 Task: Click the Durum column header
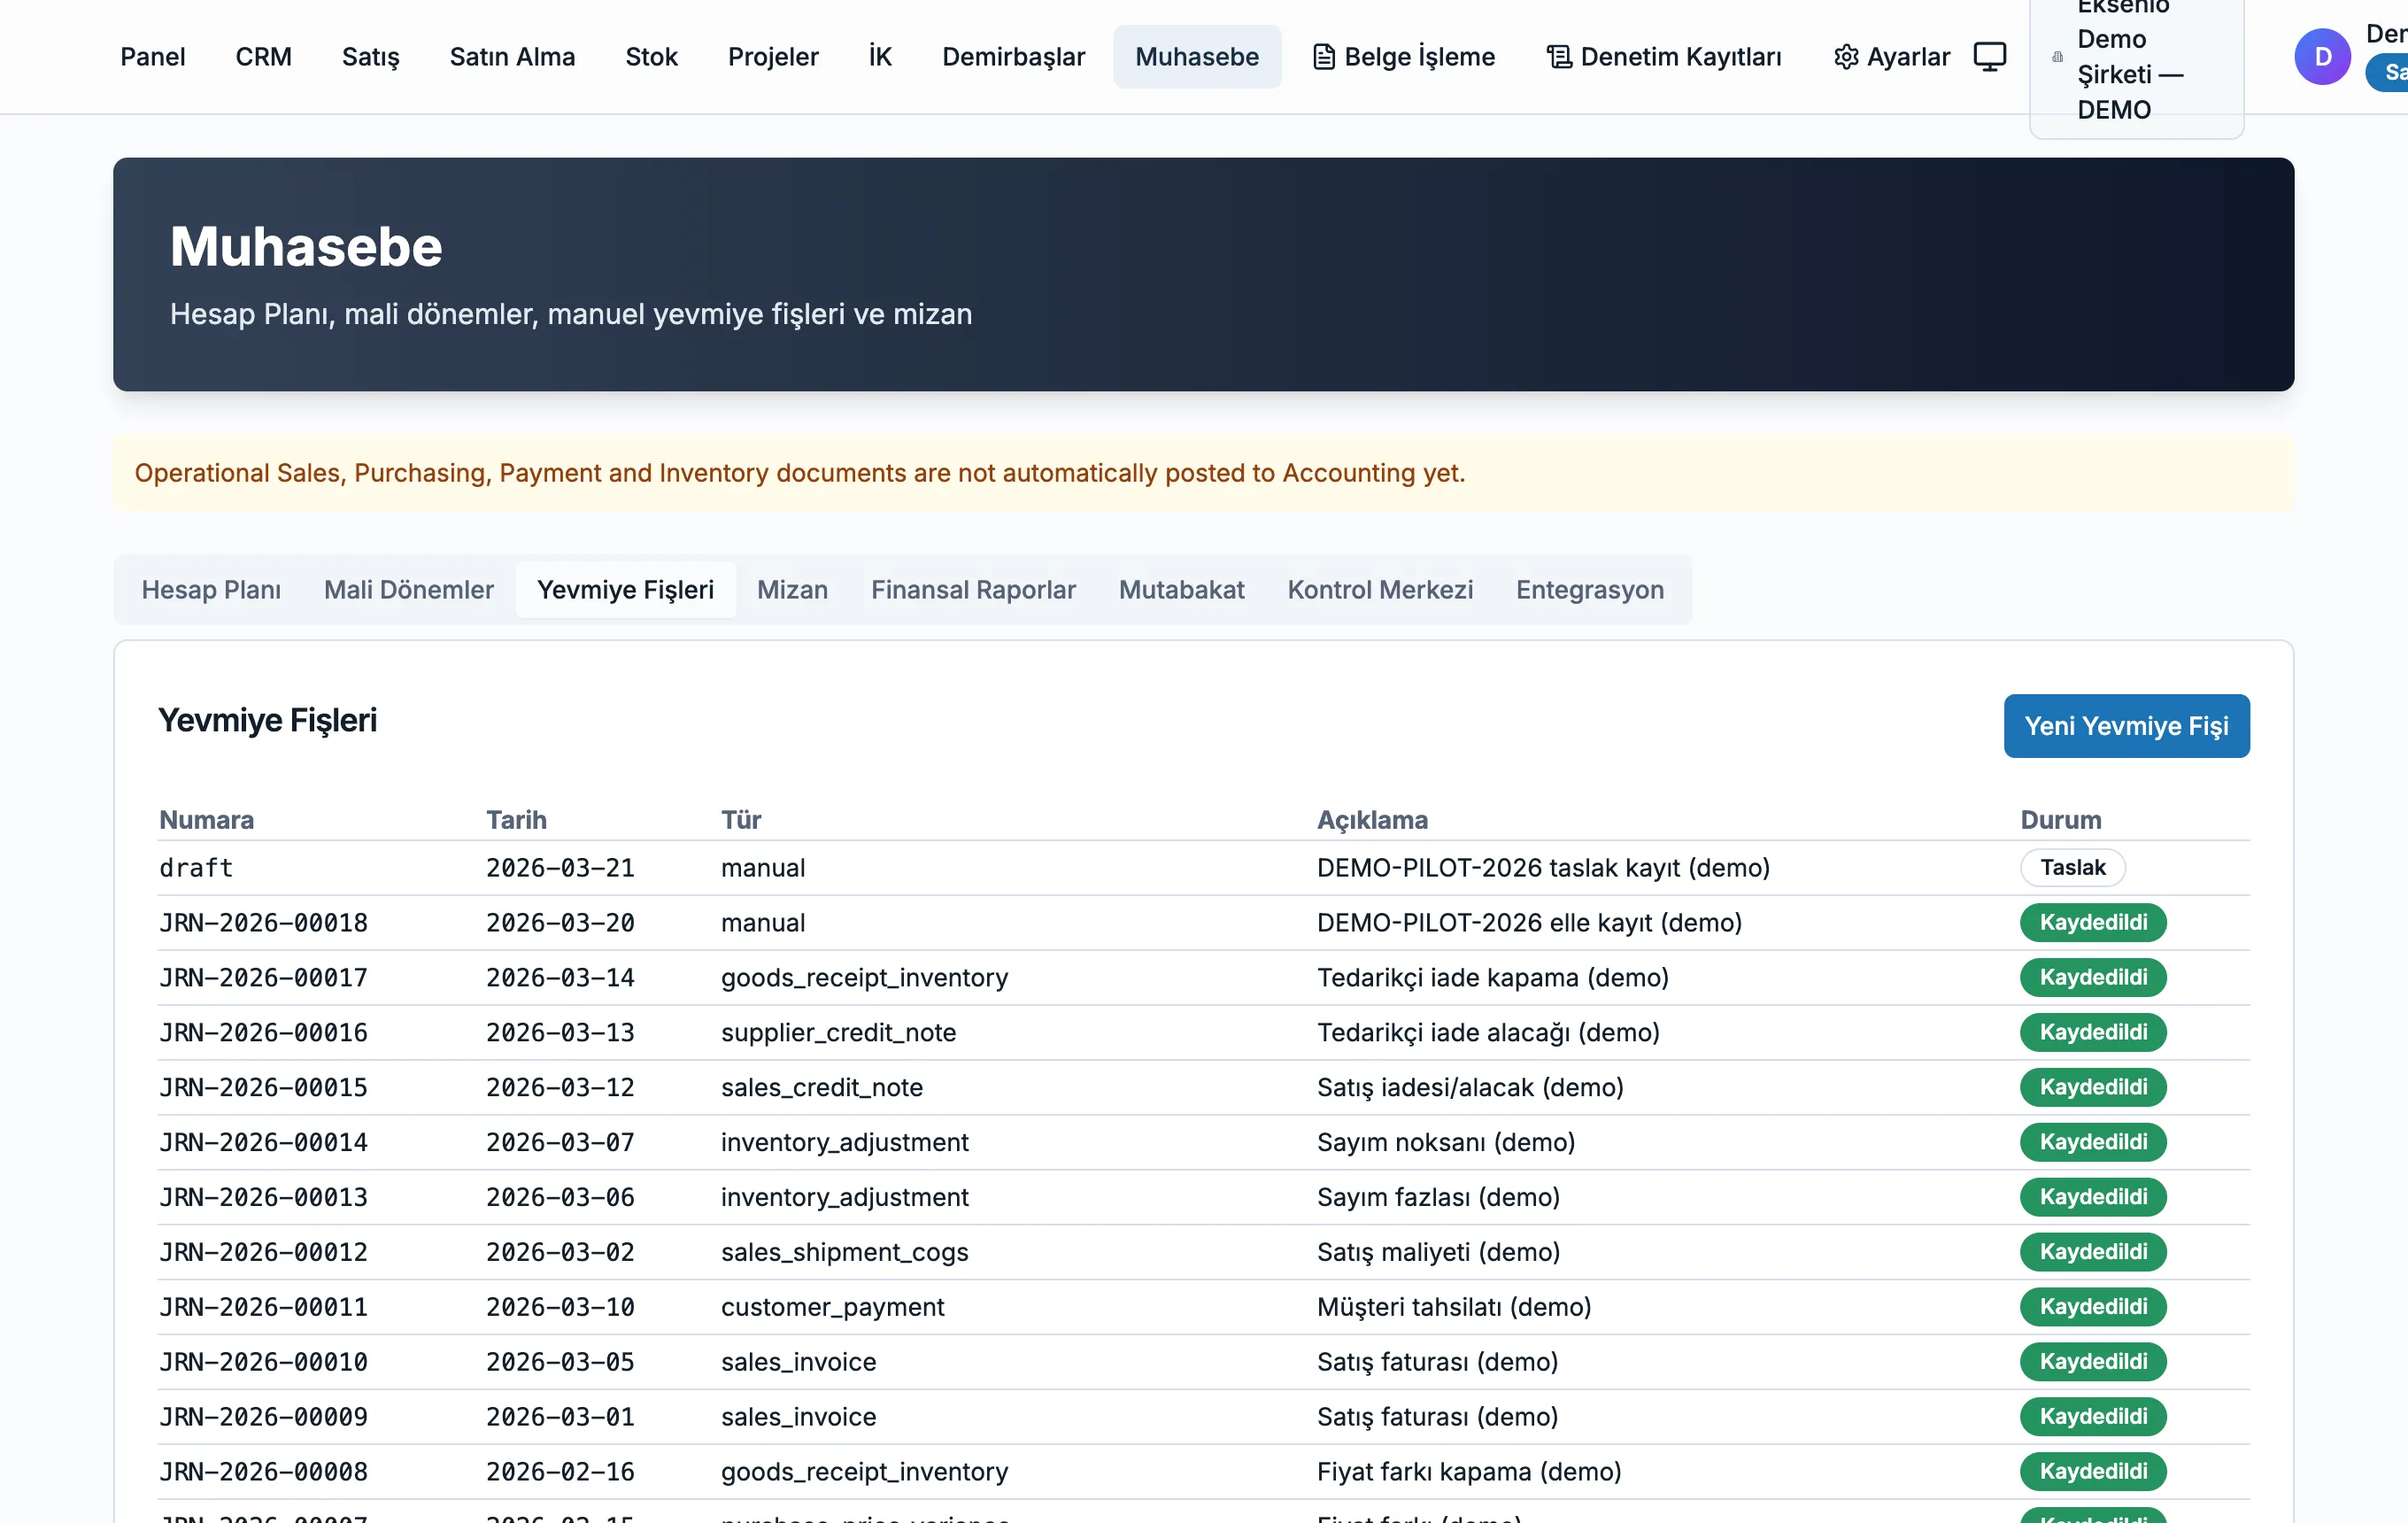(x=2060, y=819)
